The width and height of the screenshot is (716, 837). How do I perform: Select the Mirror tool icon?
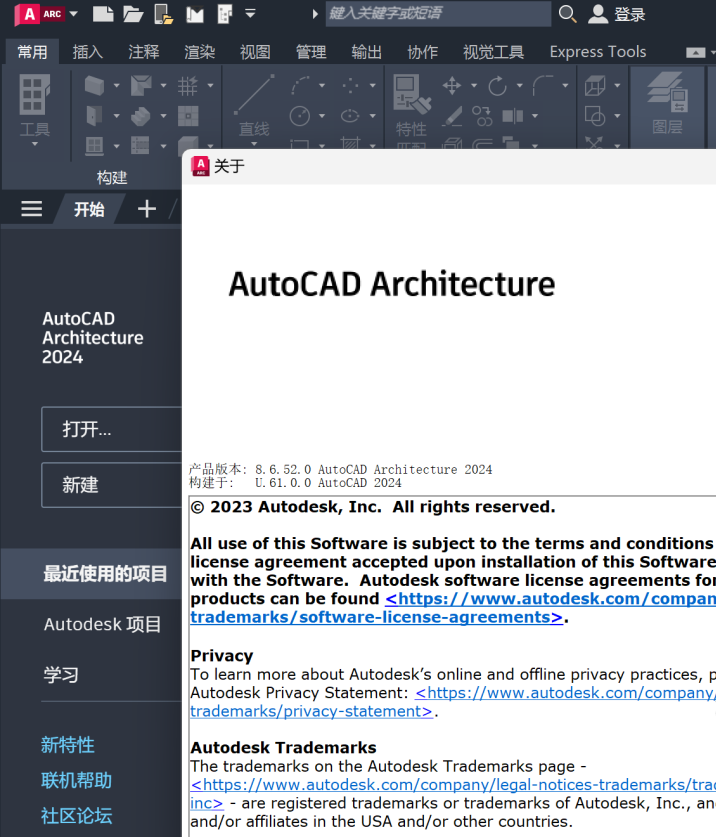coord(513,116)
